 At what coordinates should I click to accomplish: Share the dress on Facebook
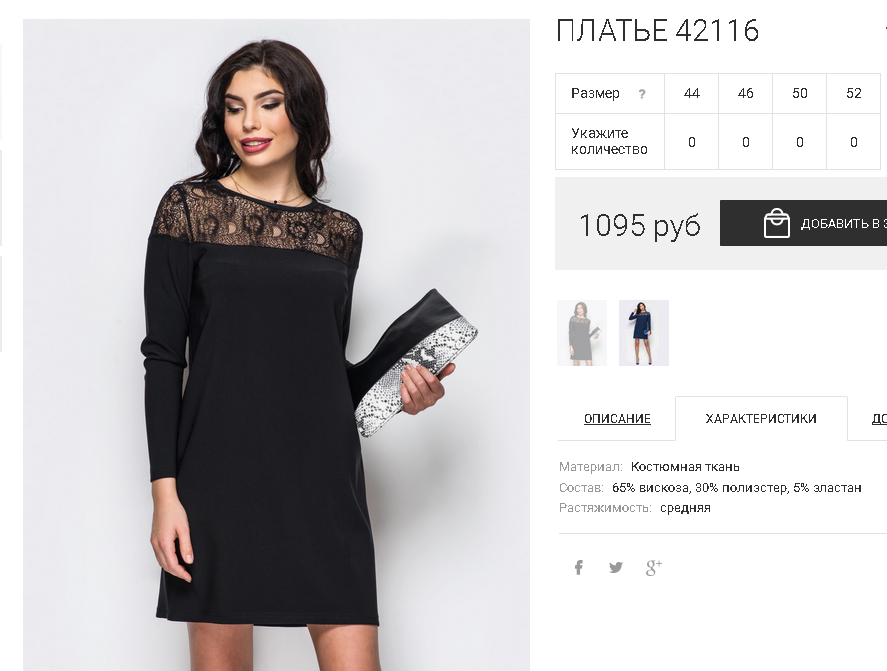pos(578,567)
